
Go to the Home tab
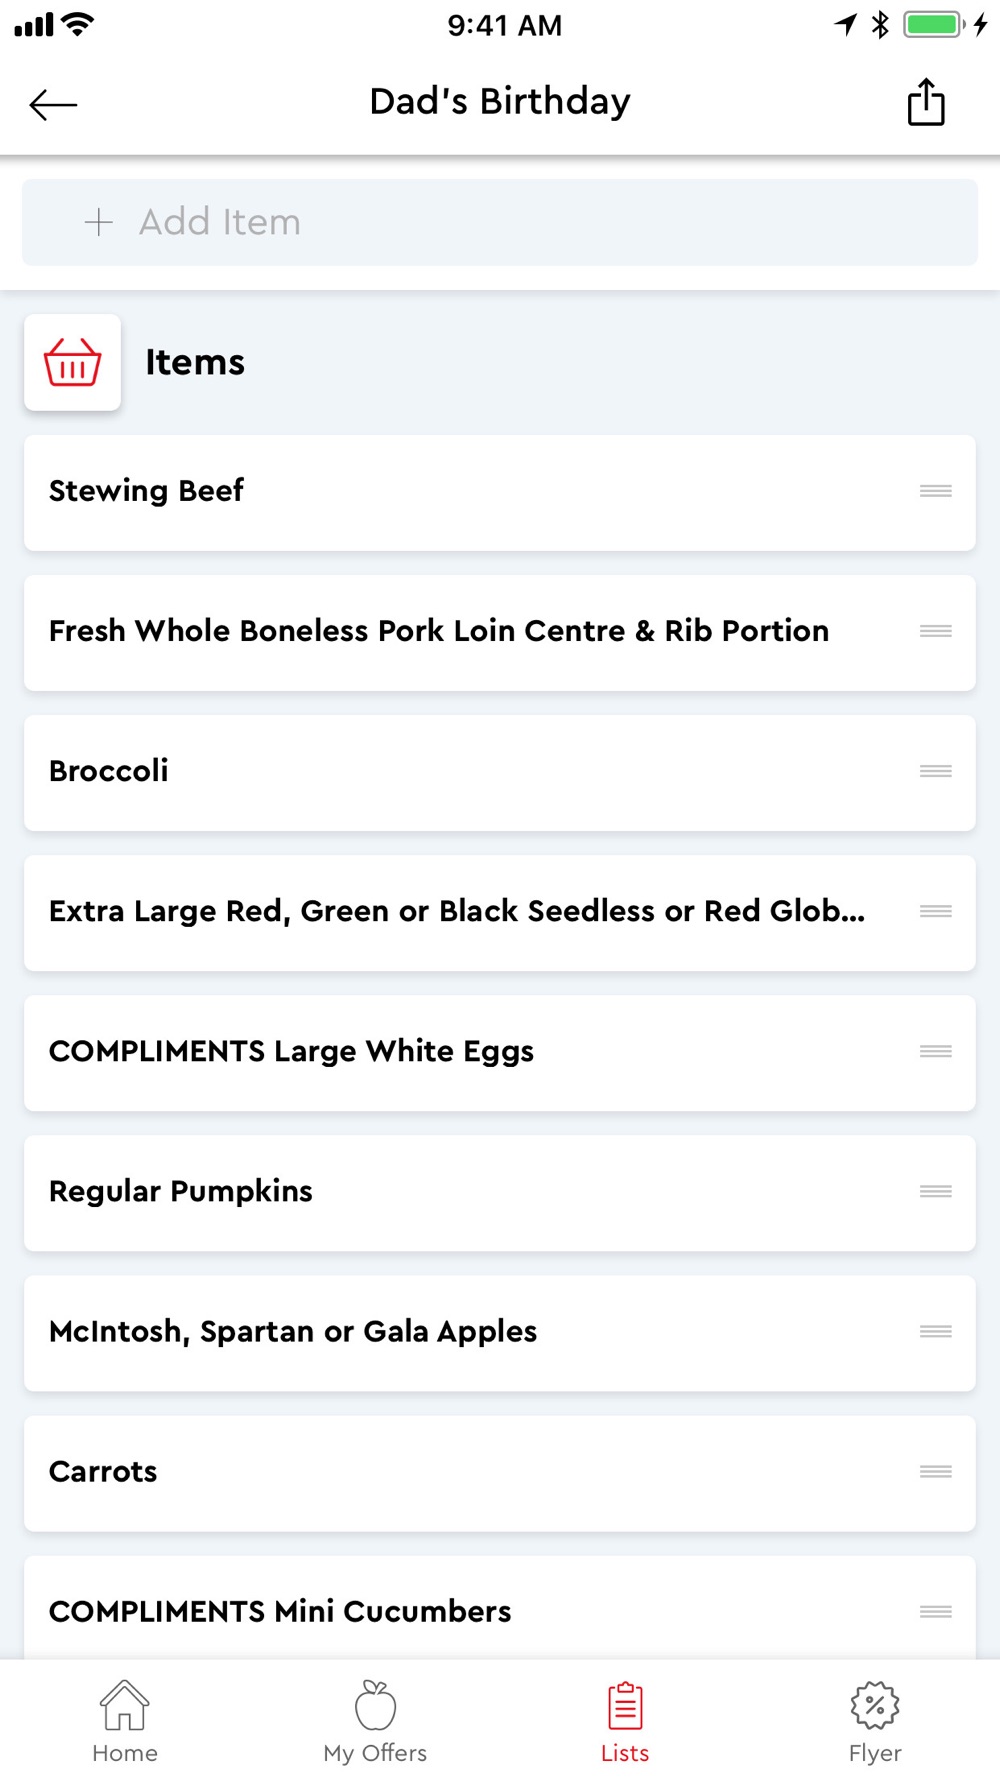(x=125, y=1720)
